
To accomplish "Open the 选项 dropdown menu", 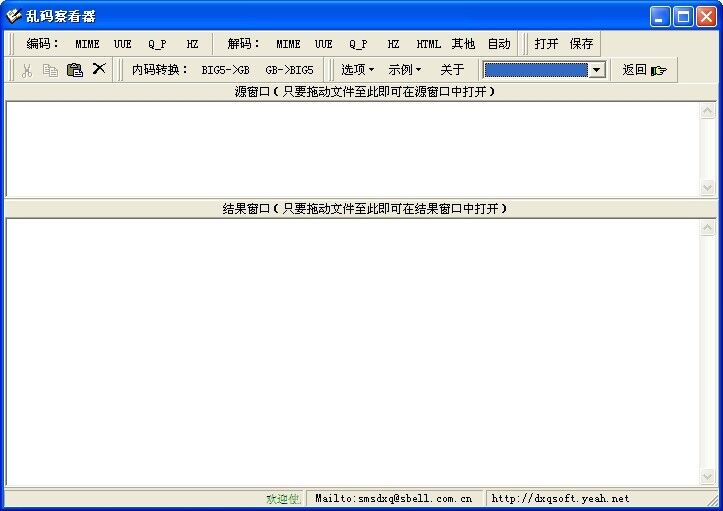I will 357,70.
